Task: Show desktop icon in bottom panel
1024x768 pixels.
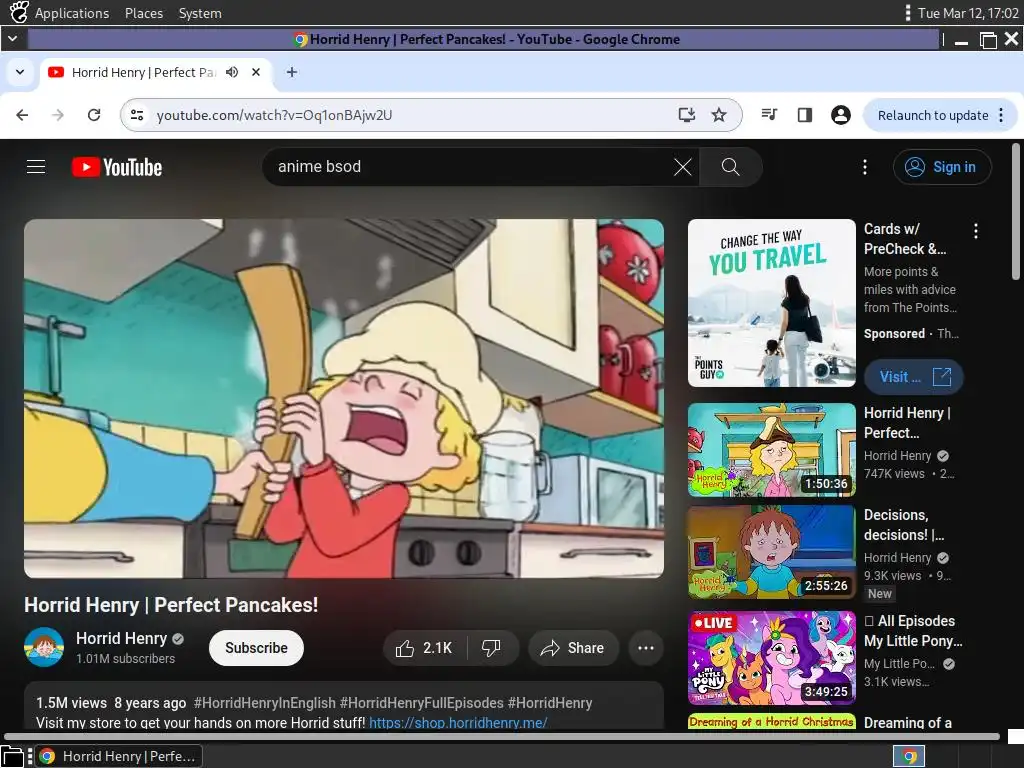Action: click(12, 756)
